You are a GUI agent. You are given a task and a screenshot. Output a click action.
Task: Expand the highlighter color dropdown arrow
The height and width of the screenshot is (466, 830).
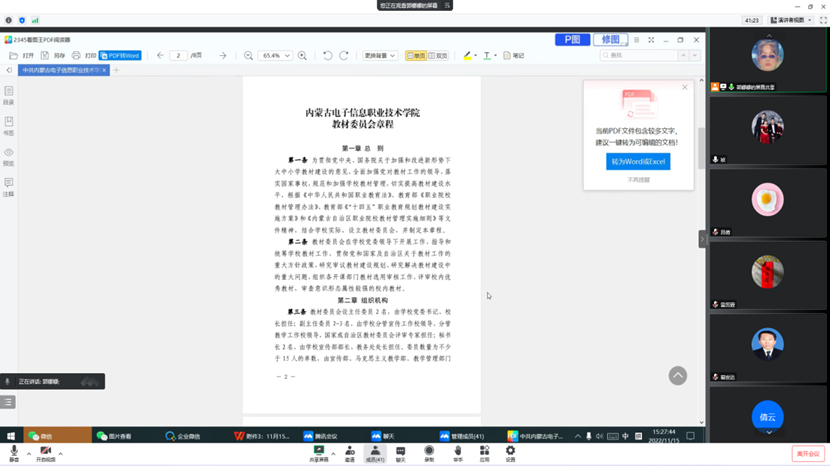pos(476,56)
